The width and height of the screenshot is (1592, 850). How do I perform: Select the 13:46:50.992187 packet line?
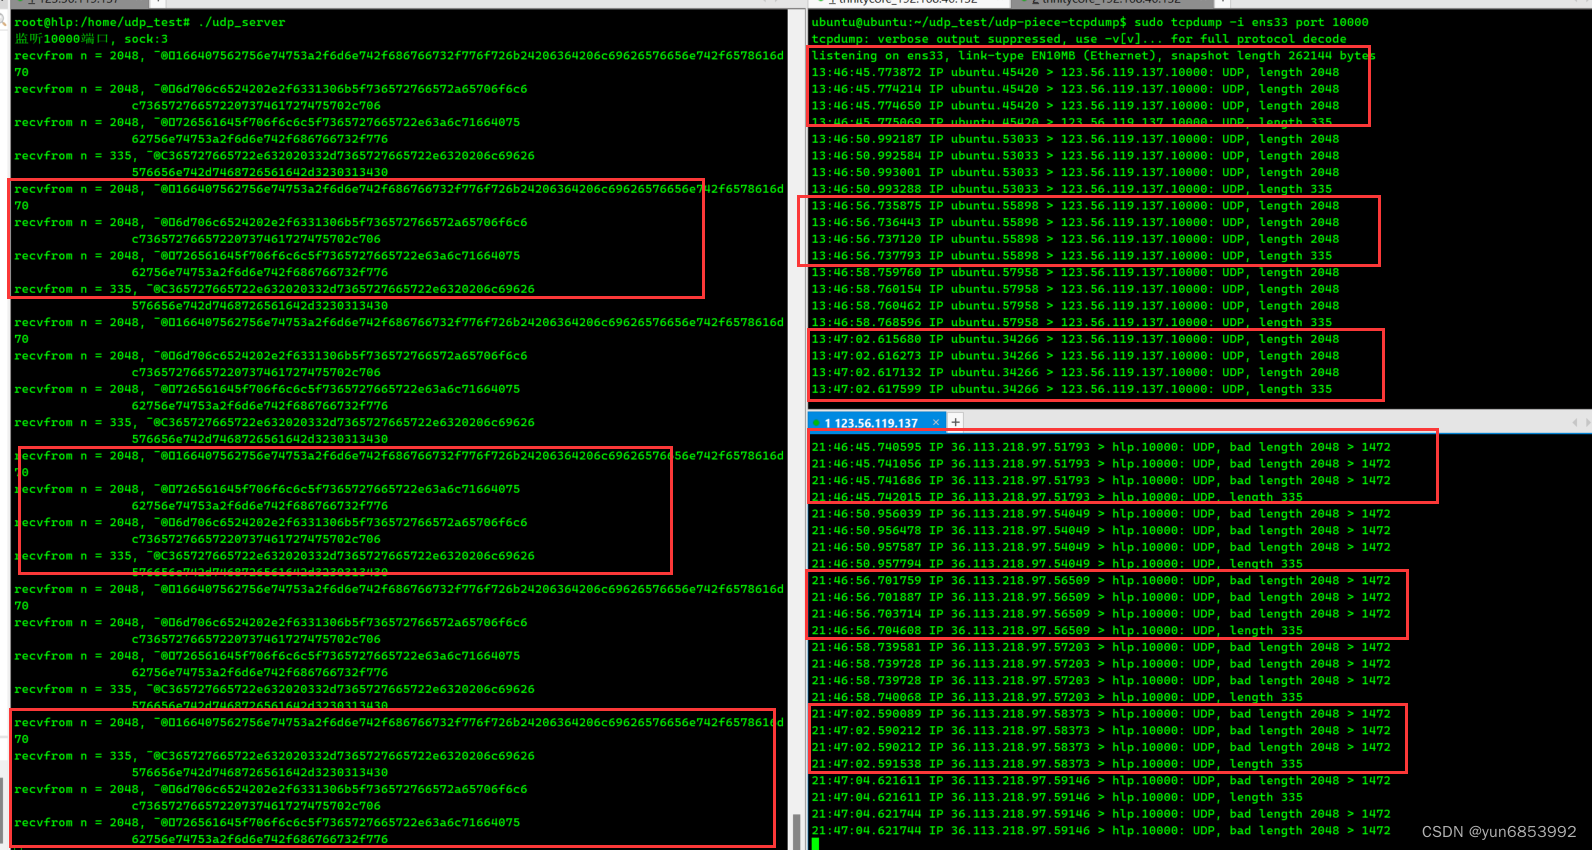pyautogui.click(x=1075, y=139)
